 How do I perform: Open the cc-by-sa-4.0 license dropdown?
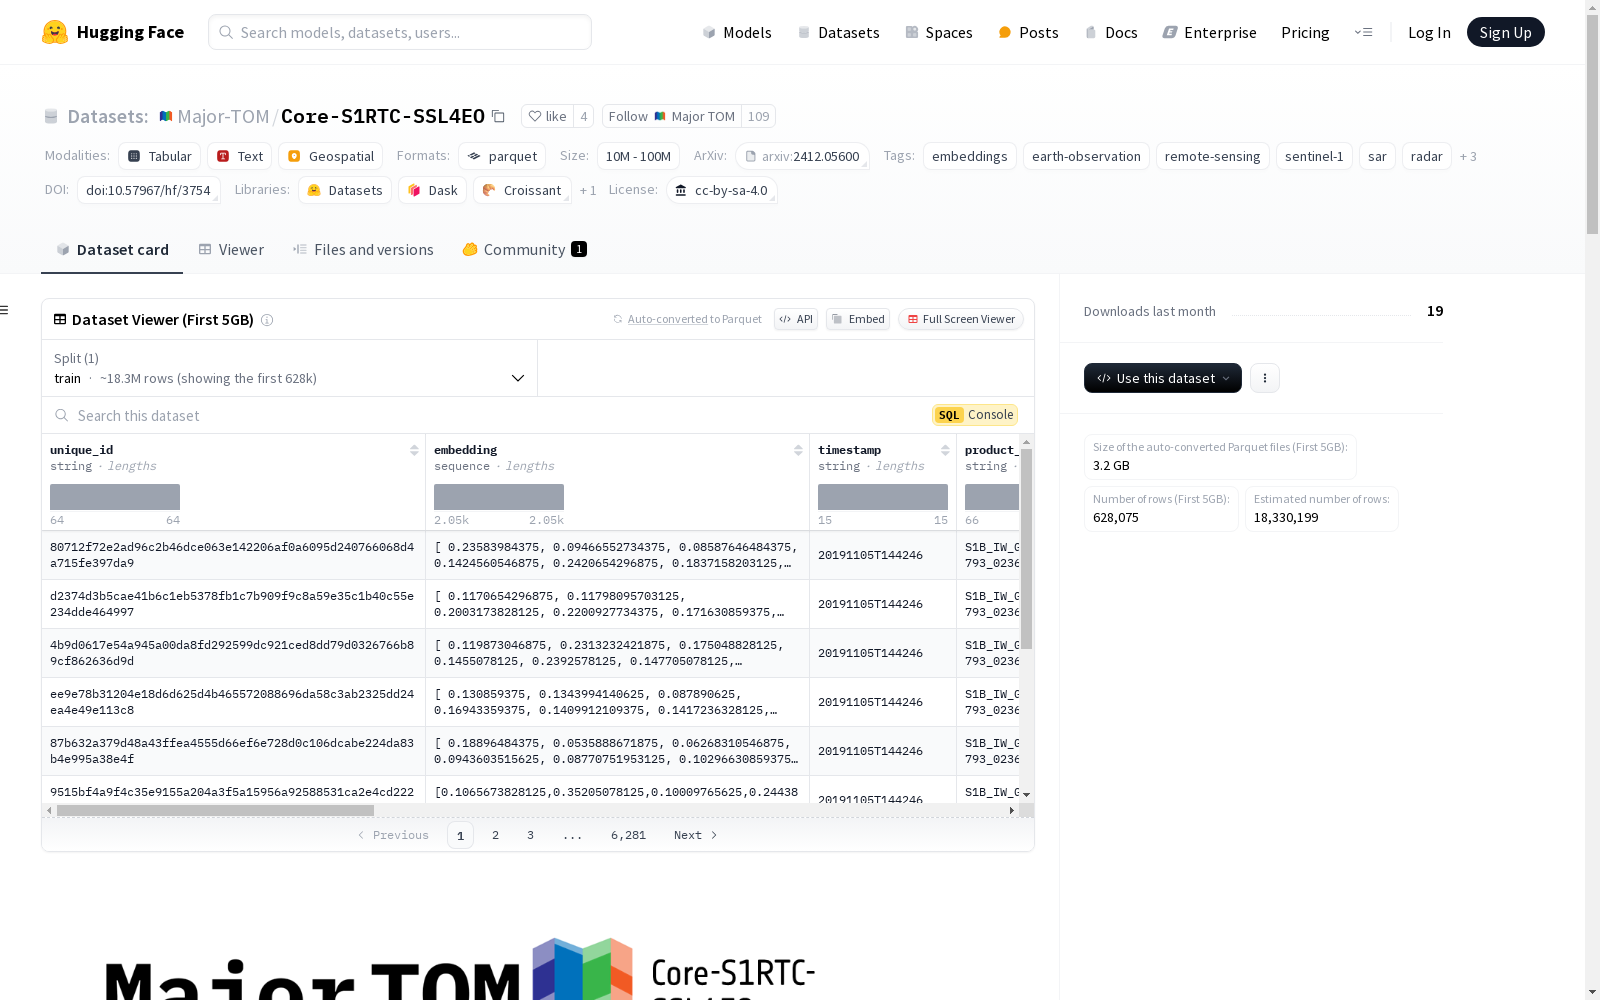722,190
